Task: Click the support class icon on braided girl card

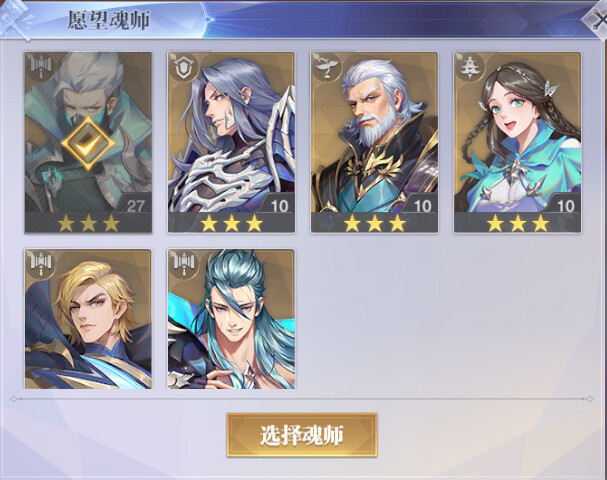Action: tap(470, 67)
